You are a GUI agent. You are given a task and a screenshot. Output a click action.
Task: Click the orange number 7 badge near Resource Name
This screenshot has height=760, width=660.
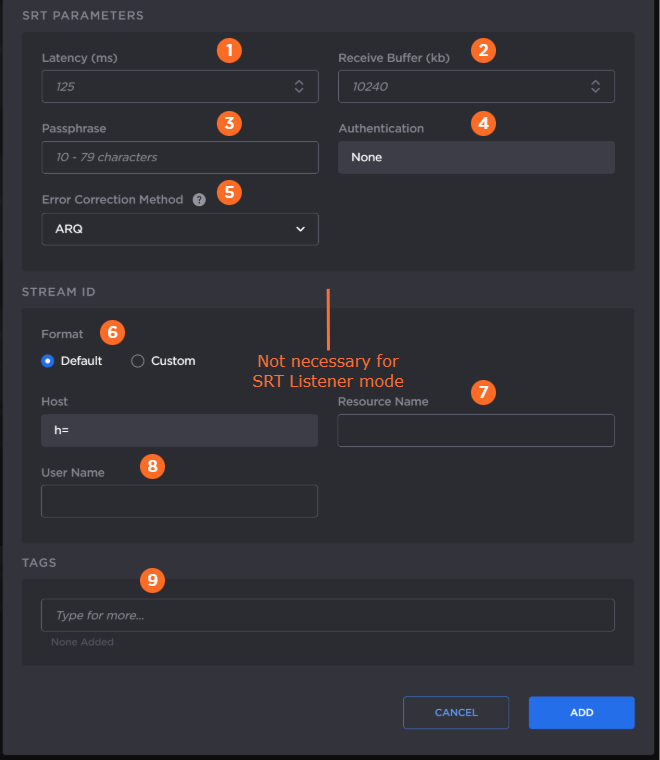[484, 392]
